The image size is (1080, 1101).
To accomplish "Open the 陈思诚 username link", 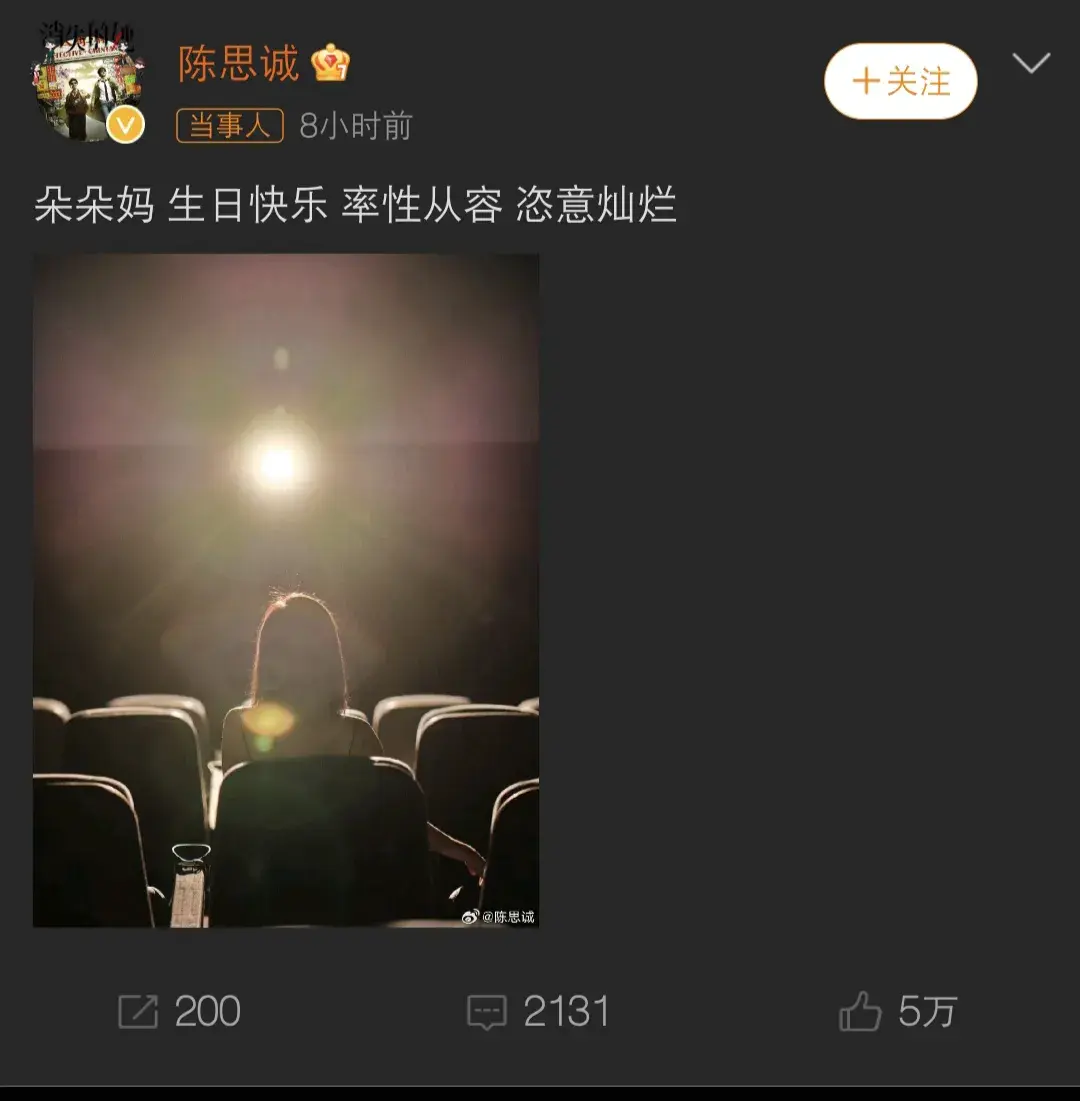I will click(239, 64).
